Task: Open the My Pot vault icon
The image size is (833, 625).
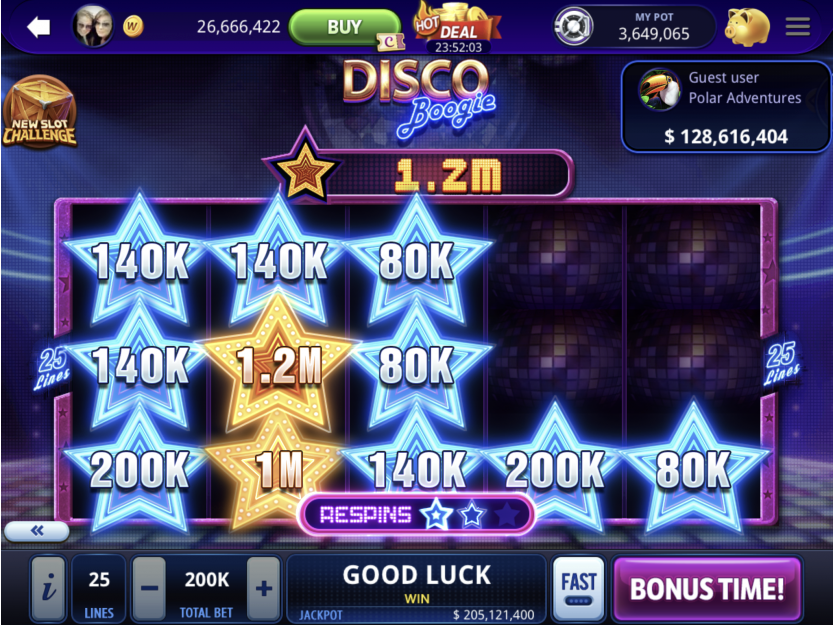Action: pyautogui.click(x=573, y=26)
